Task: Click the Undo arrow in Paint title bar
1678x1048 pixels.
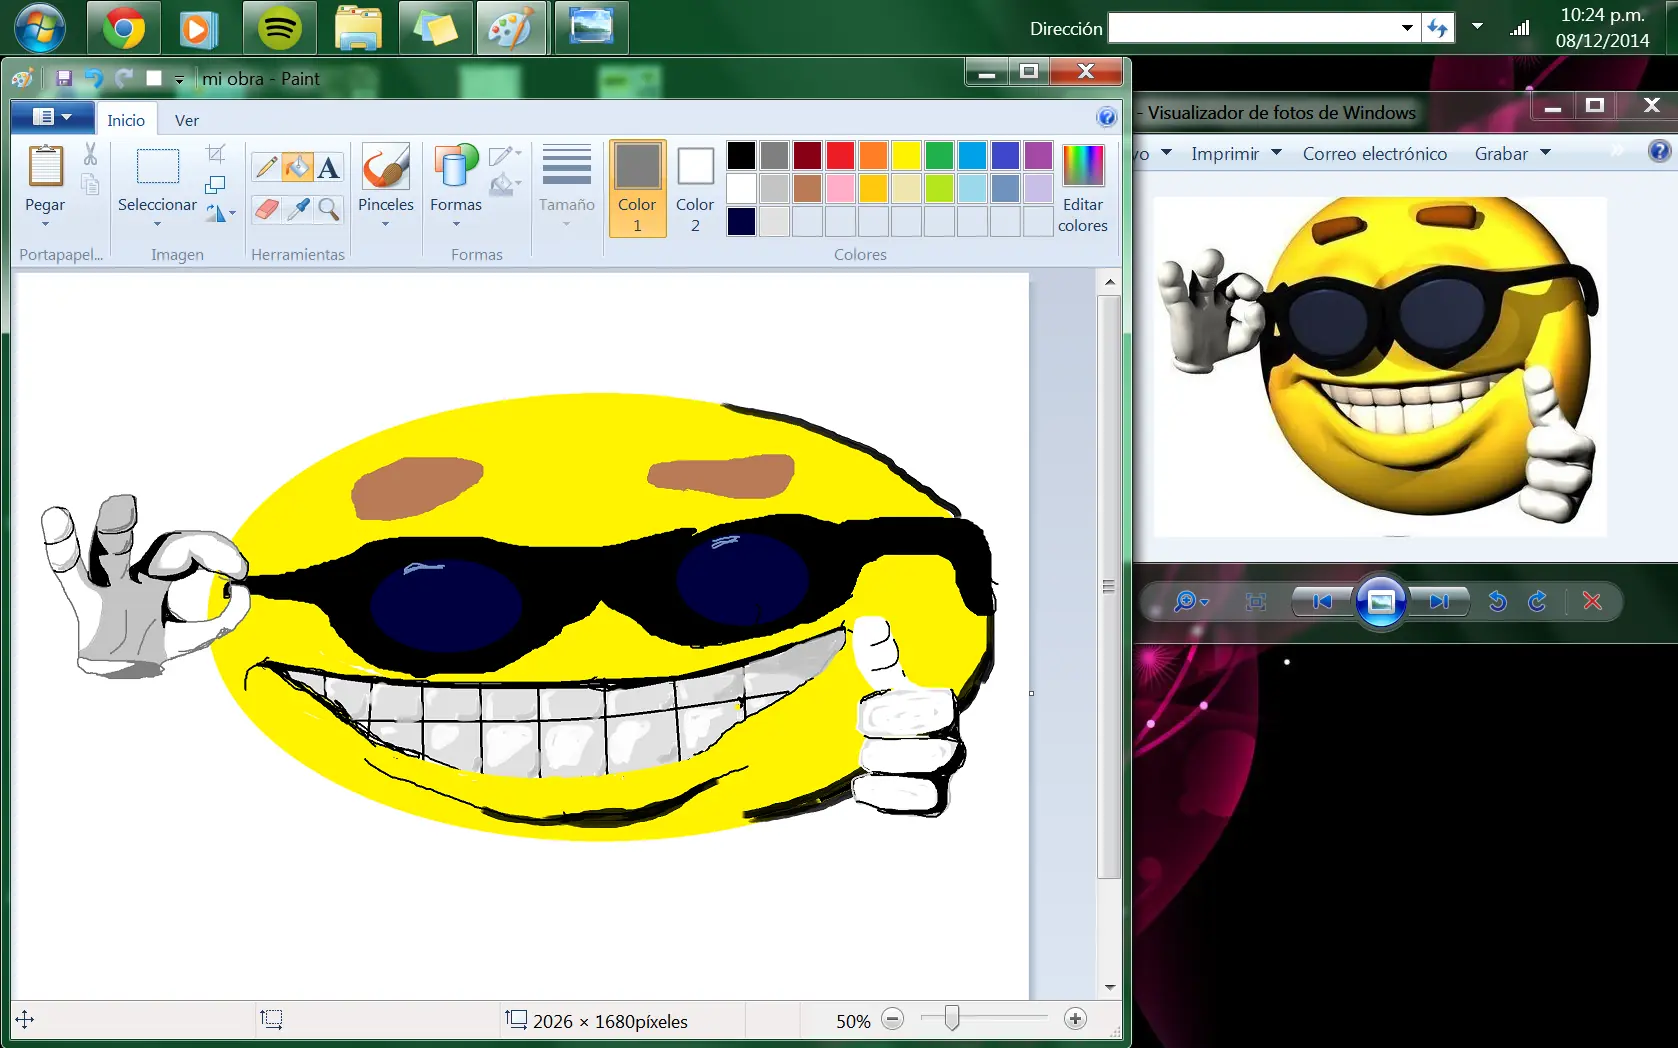Action: pos(94,78)
